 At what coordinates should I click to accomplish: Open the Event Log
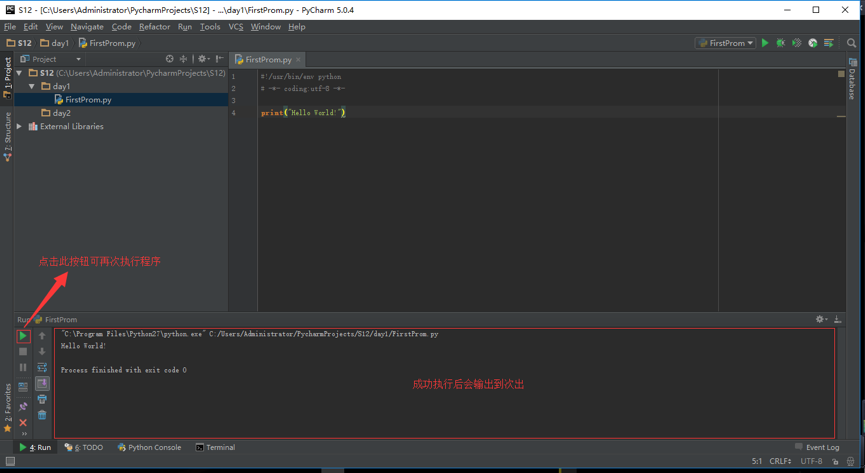[x=818, y=447]
